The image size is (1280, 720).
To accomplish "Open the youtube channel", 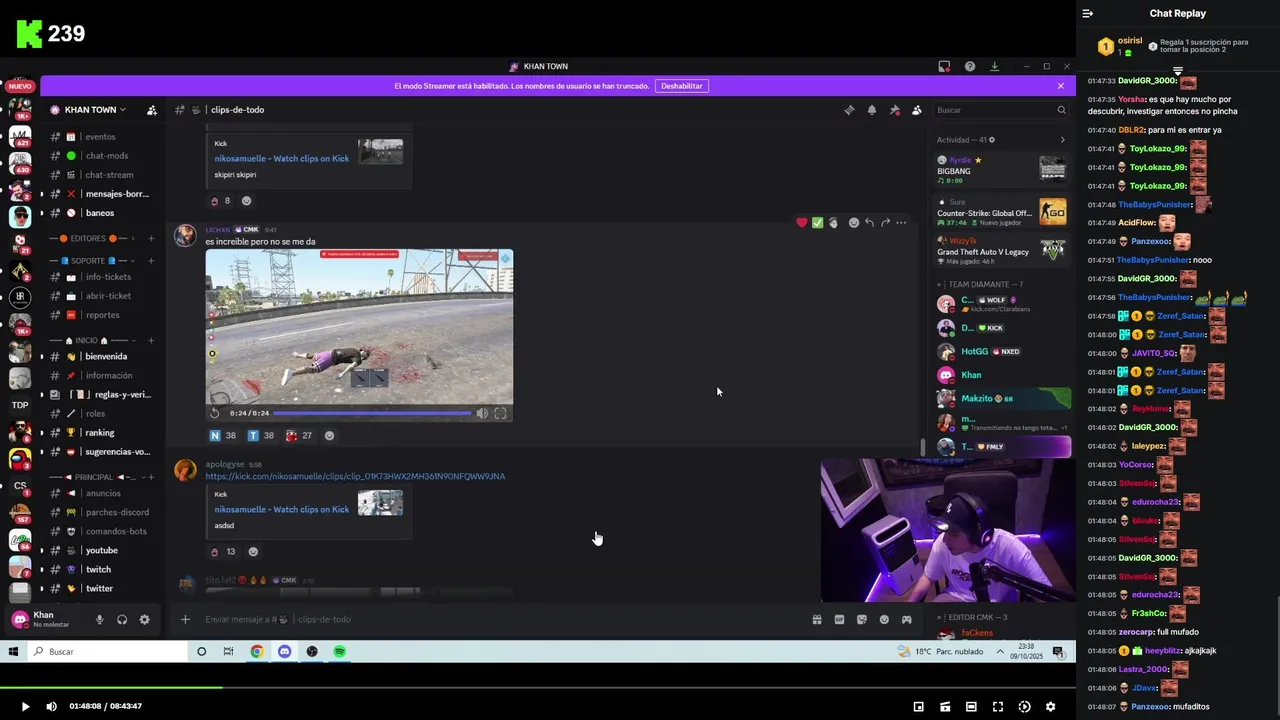I will 100,551.
